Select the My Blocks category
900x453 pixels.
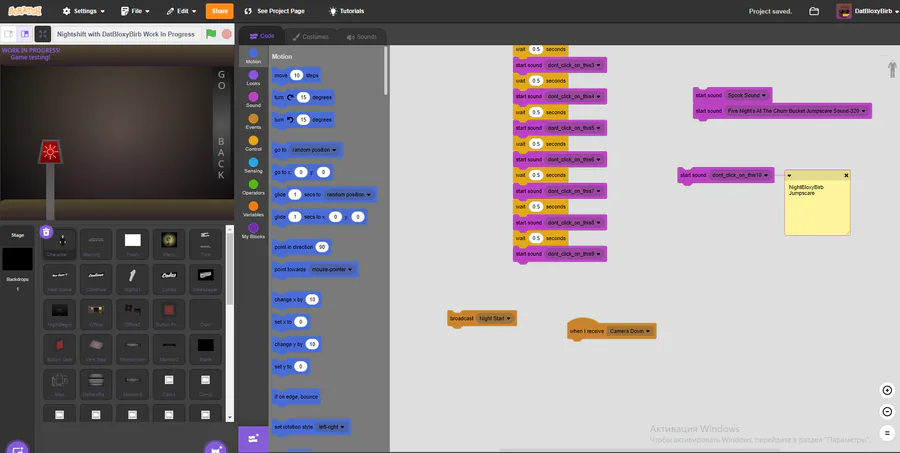[253, 231]
